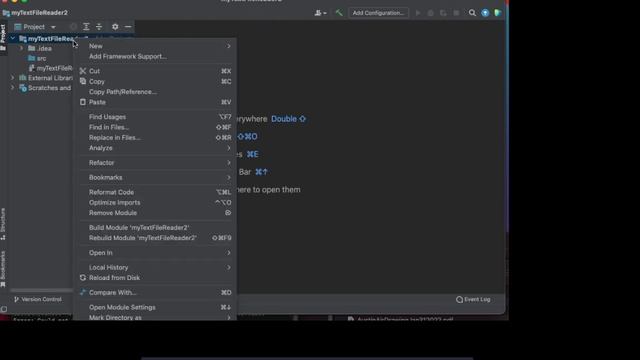Click the Debug bug icon

coord(431,13)
